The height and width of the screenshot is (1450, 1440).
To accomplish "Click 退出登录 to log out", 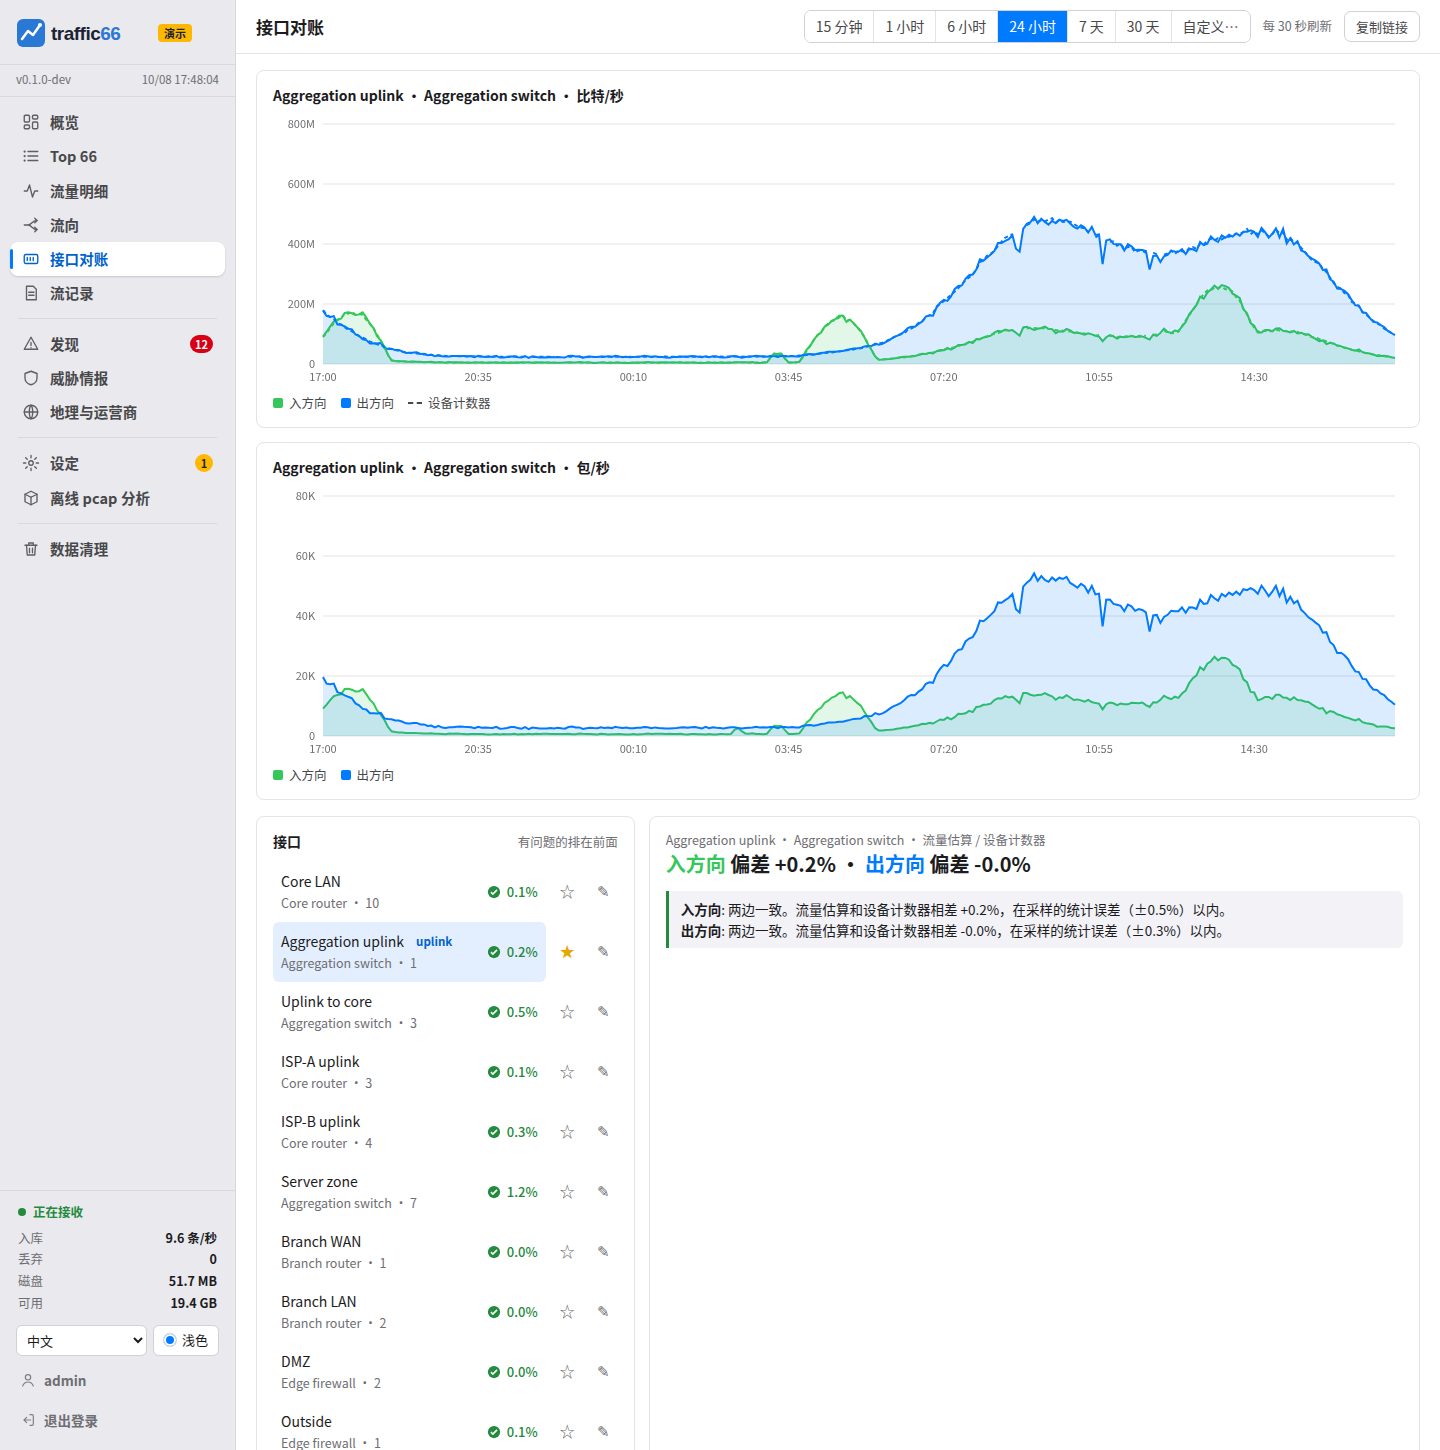I will point(70,1421).
